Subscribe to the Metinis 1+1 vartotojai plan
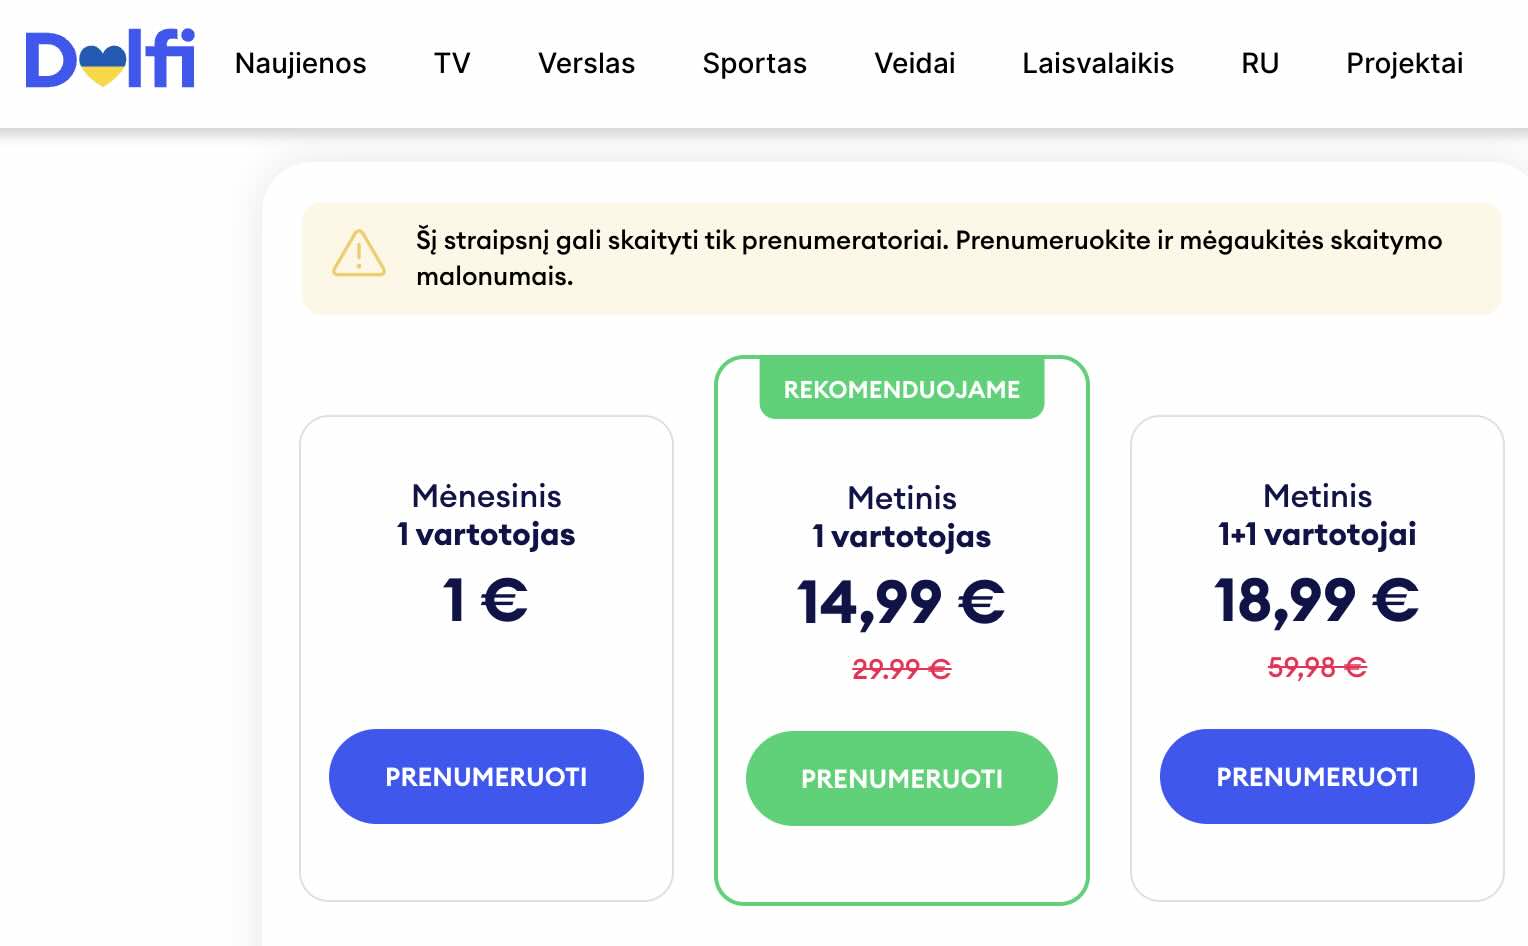This screenshot has width=1528, height=946. [x=1316, y=776]
